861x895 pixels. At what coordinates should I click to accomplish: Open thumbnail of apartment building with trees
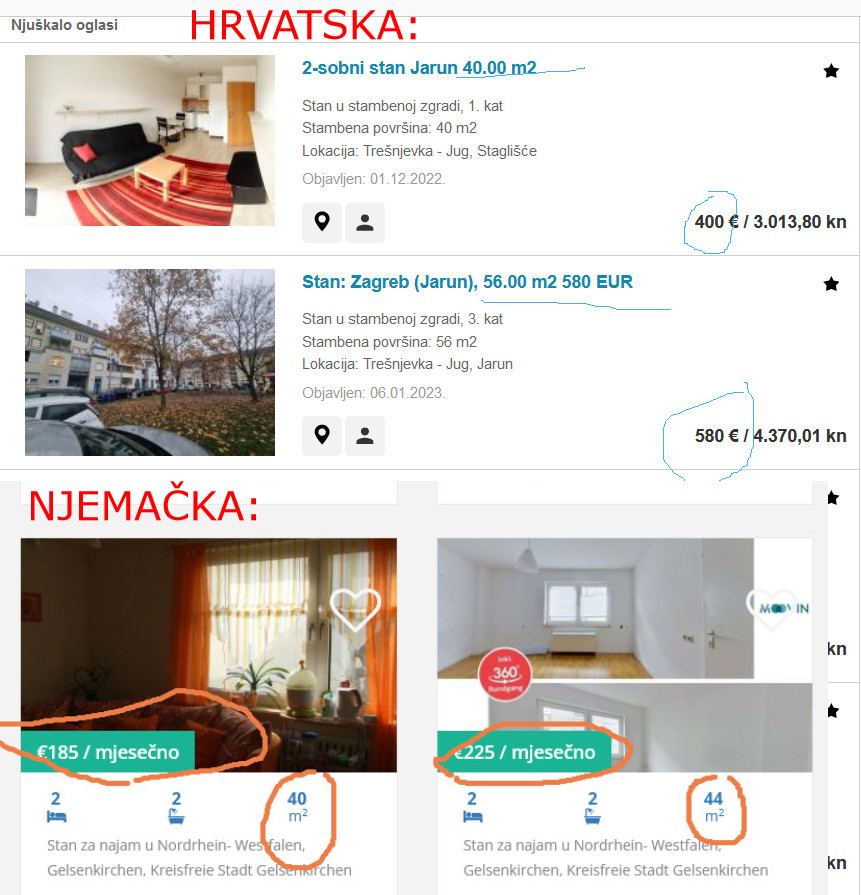point(150,362)
